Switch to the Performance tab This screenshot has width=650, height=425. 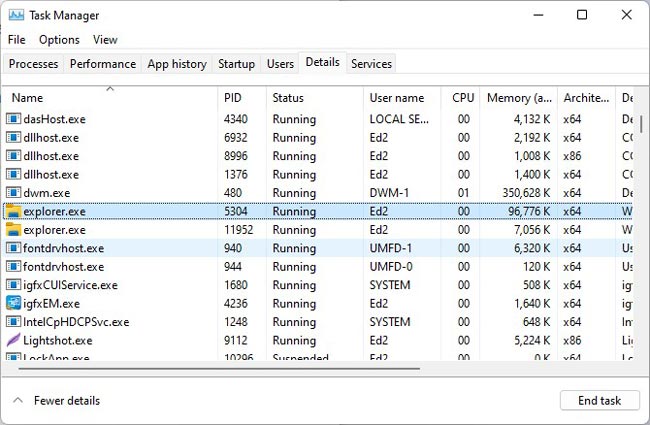pyautogui.click(x=103, y=64)
